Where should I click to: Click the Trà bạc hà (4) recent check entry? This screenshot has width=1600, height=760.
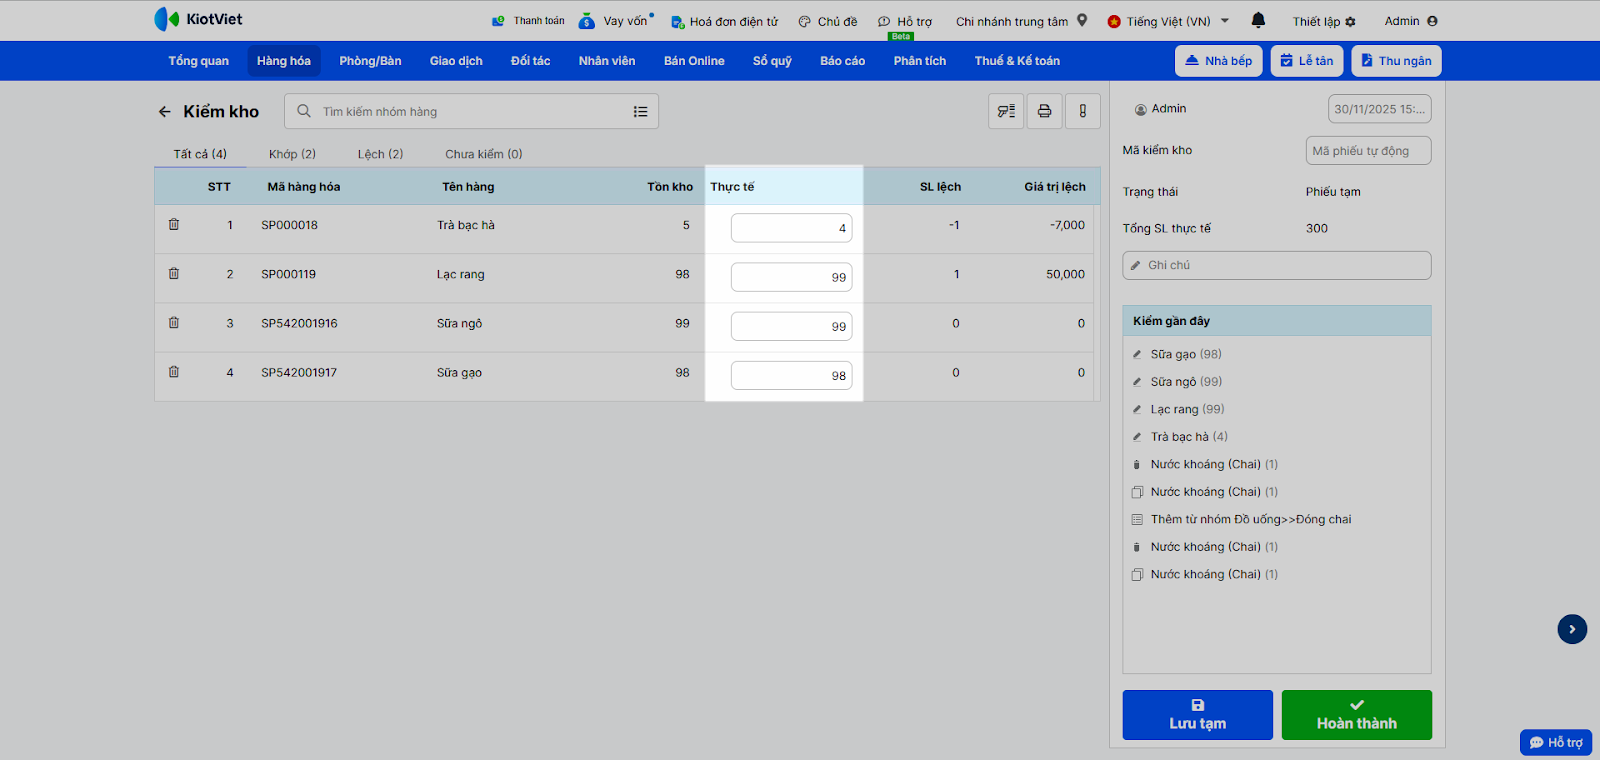point(1189,437)
